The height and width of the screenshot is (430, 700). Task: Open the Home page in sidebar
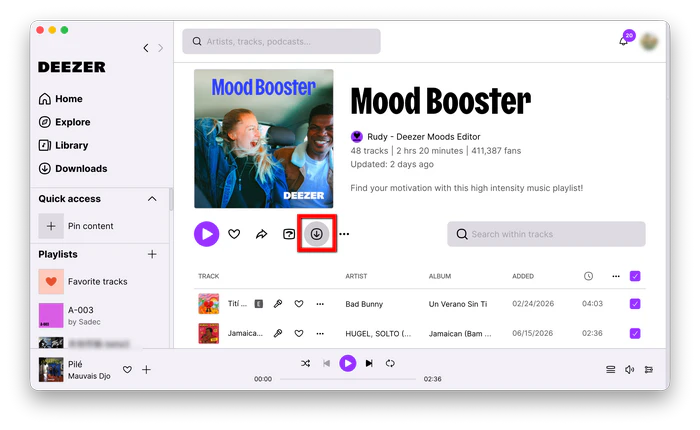pyautogui.click(x=61, y=99)
